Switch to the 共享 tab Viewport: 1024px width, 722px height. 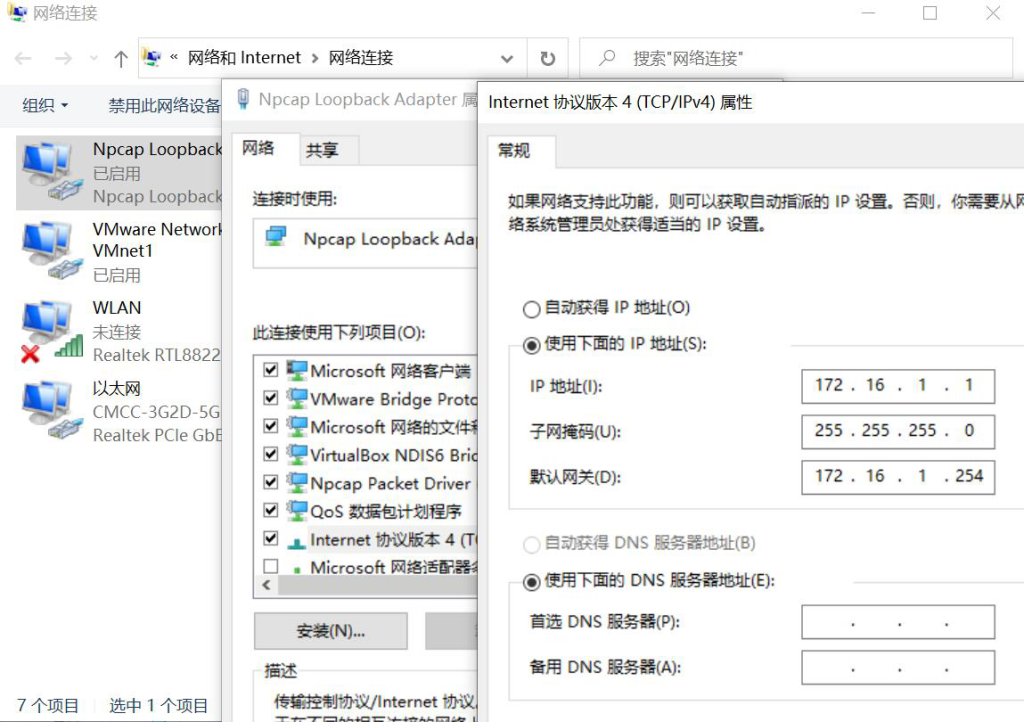(x=322, y=150)
